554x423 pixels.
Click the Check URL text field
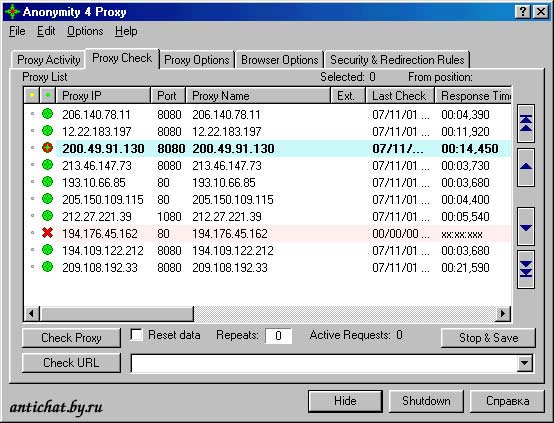[324, 363]
